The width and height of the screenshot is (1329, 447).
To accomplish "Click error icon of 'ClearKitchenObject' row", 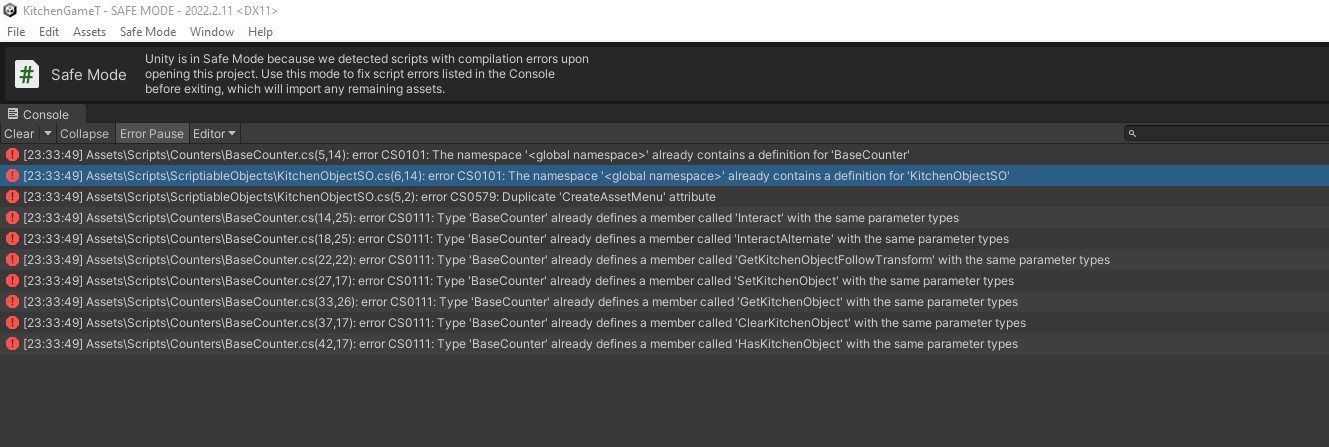I will [13, 323].
